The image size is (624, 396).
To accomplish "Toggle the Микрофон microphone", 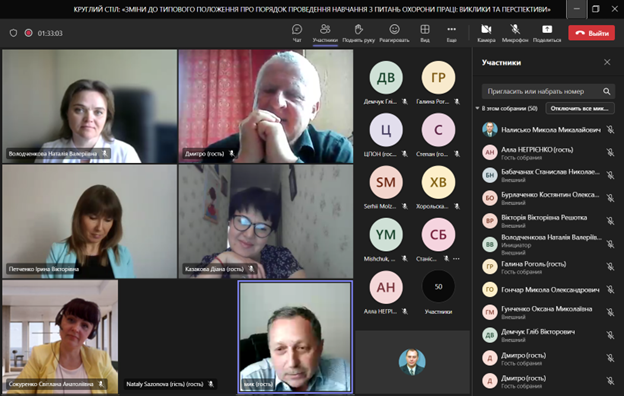I will [x=515, y=33].
